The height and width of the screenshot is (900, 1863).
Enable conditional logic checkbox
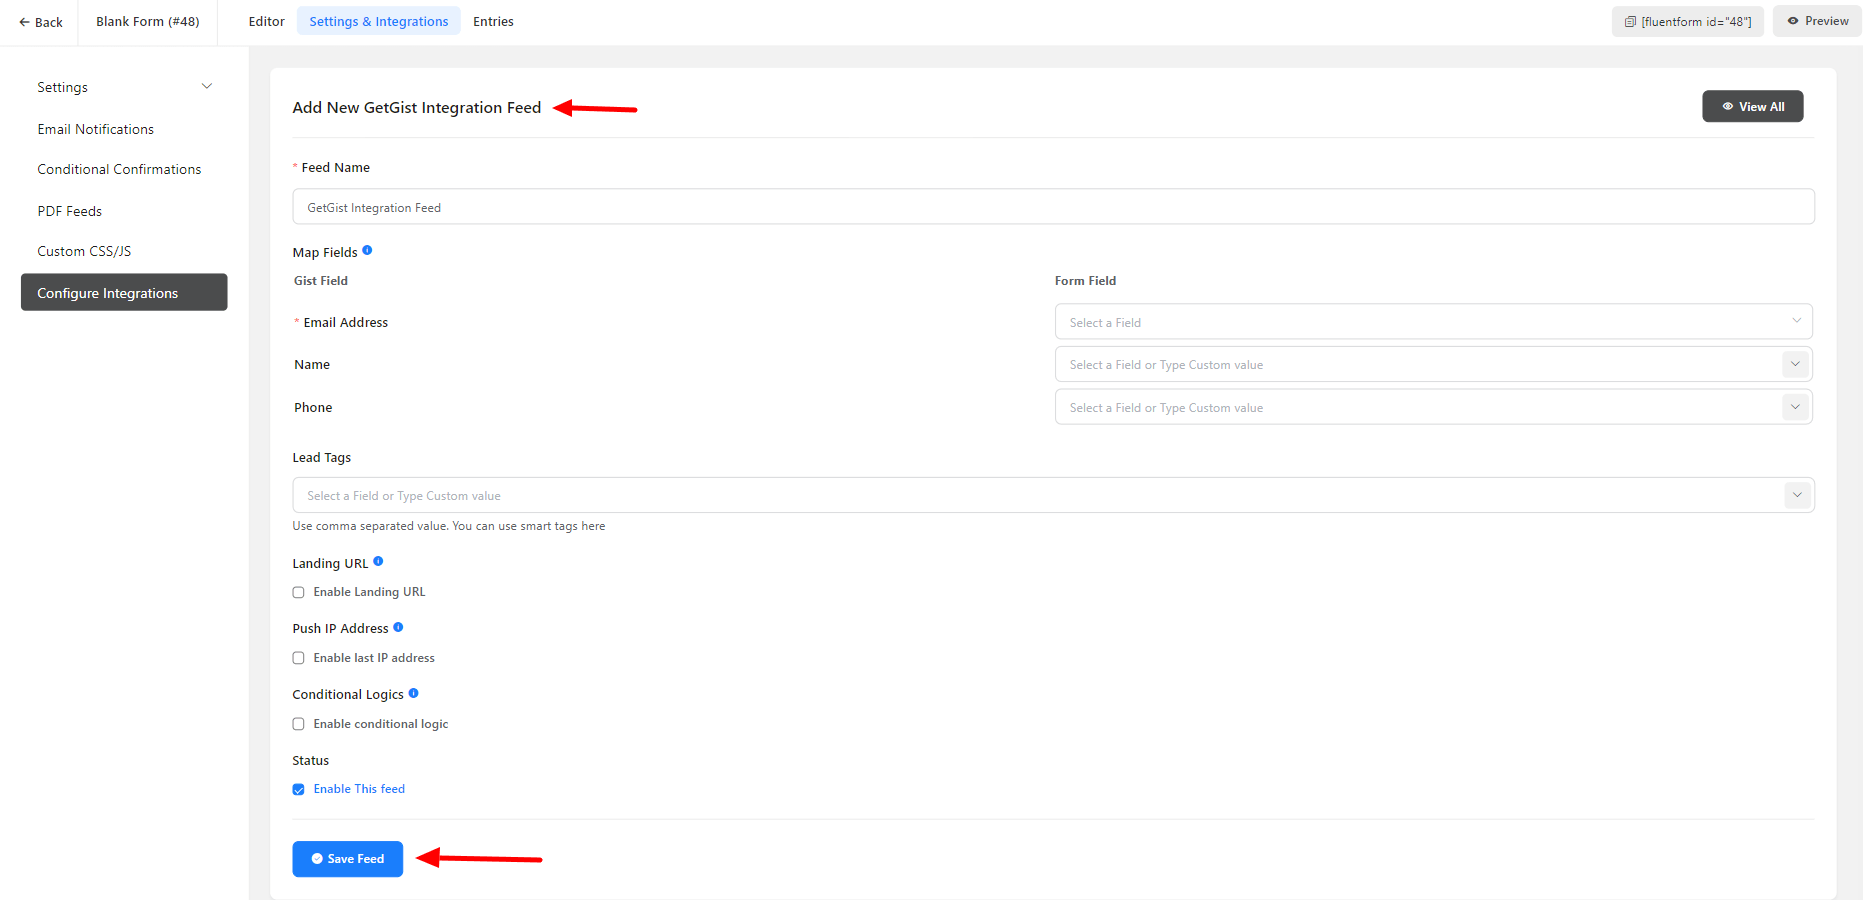pyautogui.click(x=298, y=724)
